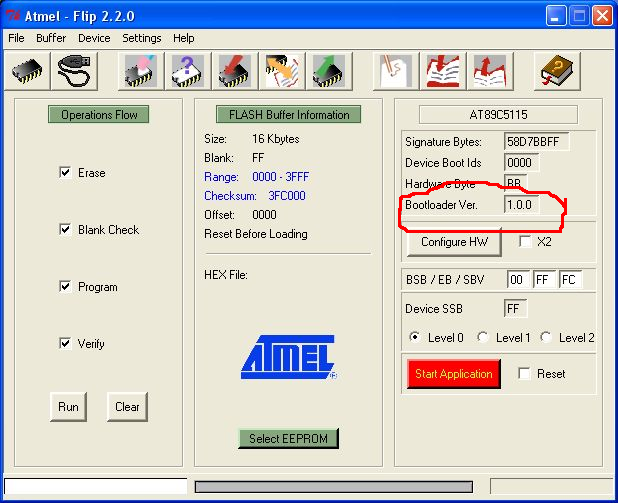This screenshot has width=618, height=503.
Task: Click the Device SSB field
Action: pos(515,308)
